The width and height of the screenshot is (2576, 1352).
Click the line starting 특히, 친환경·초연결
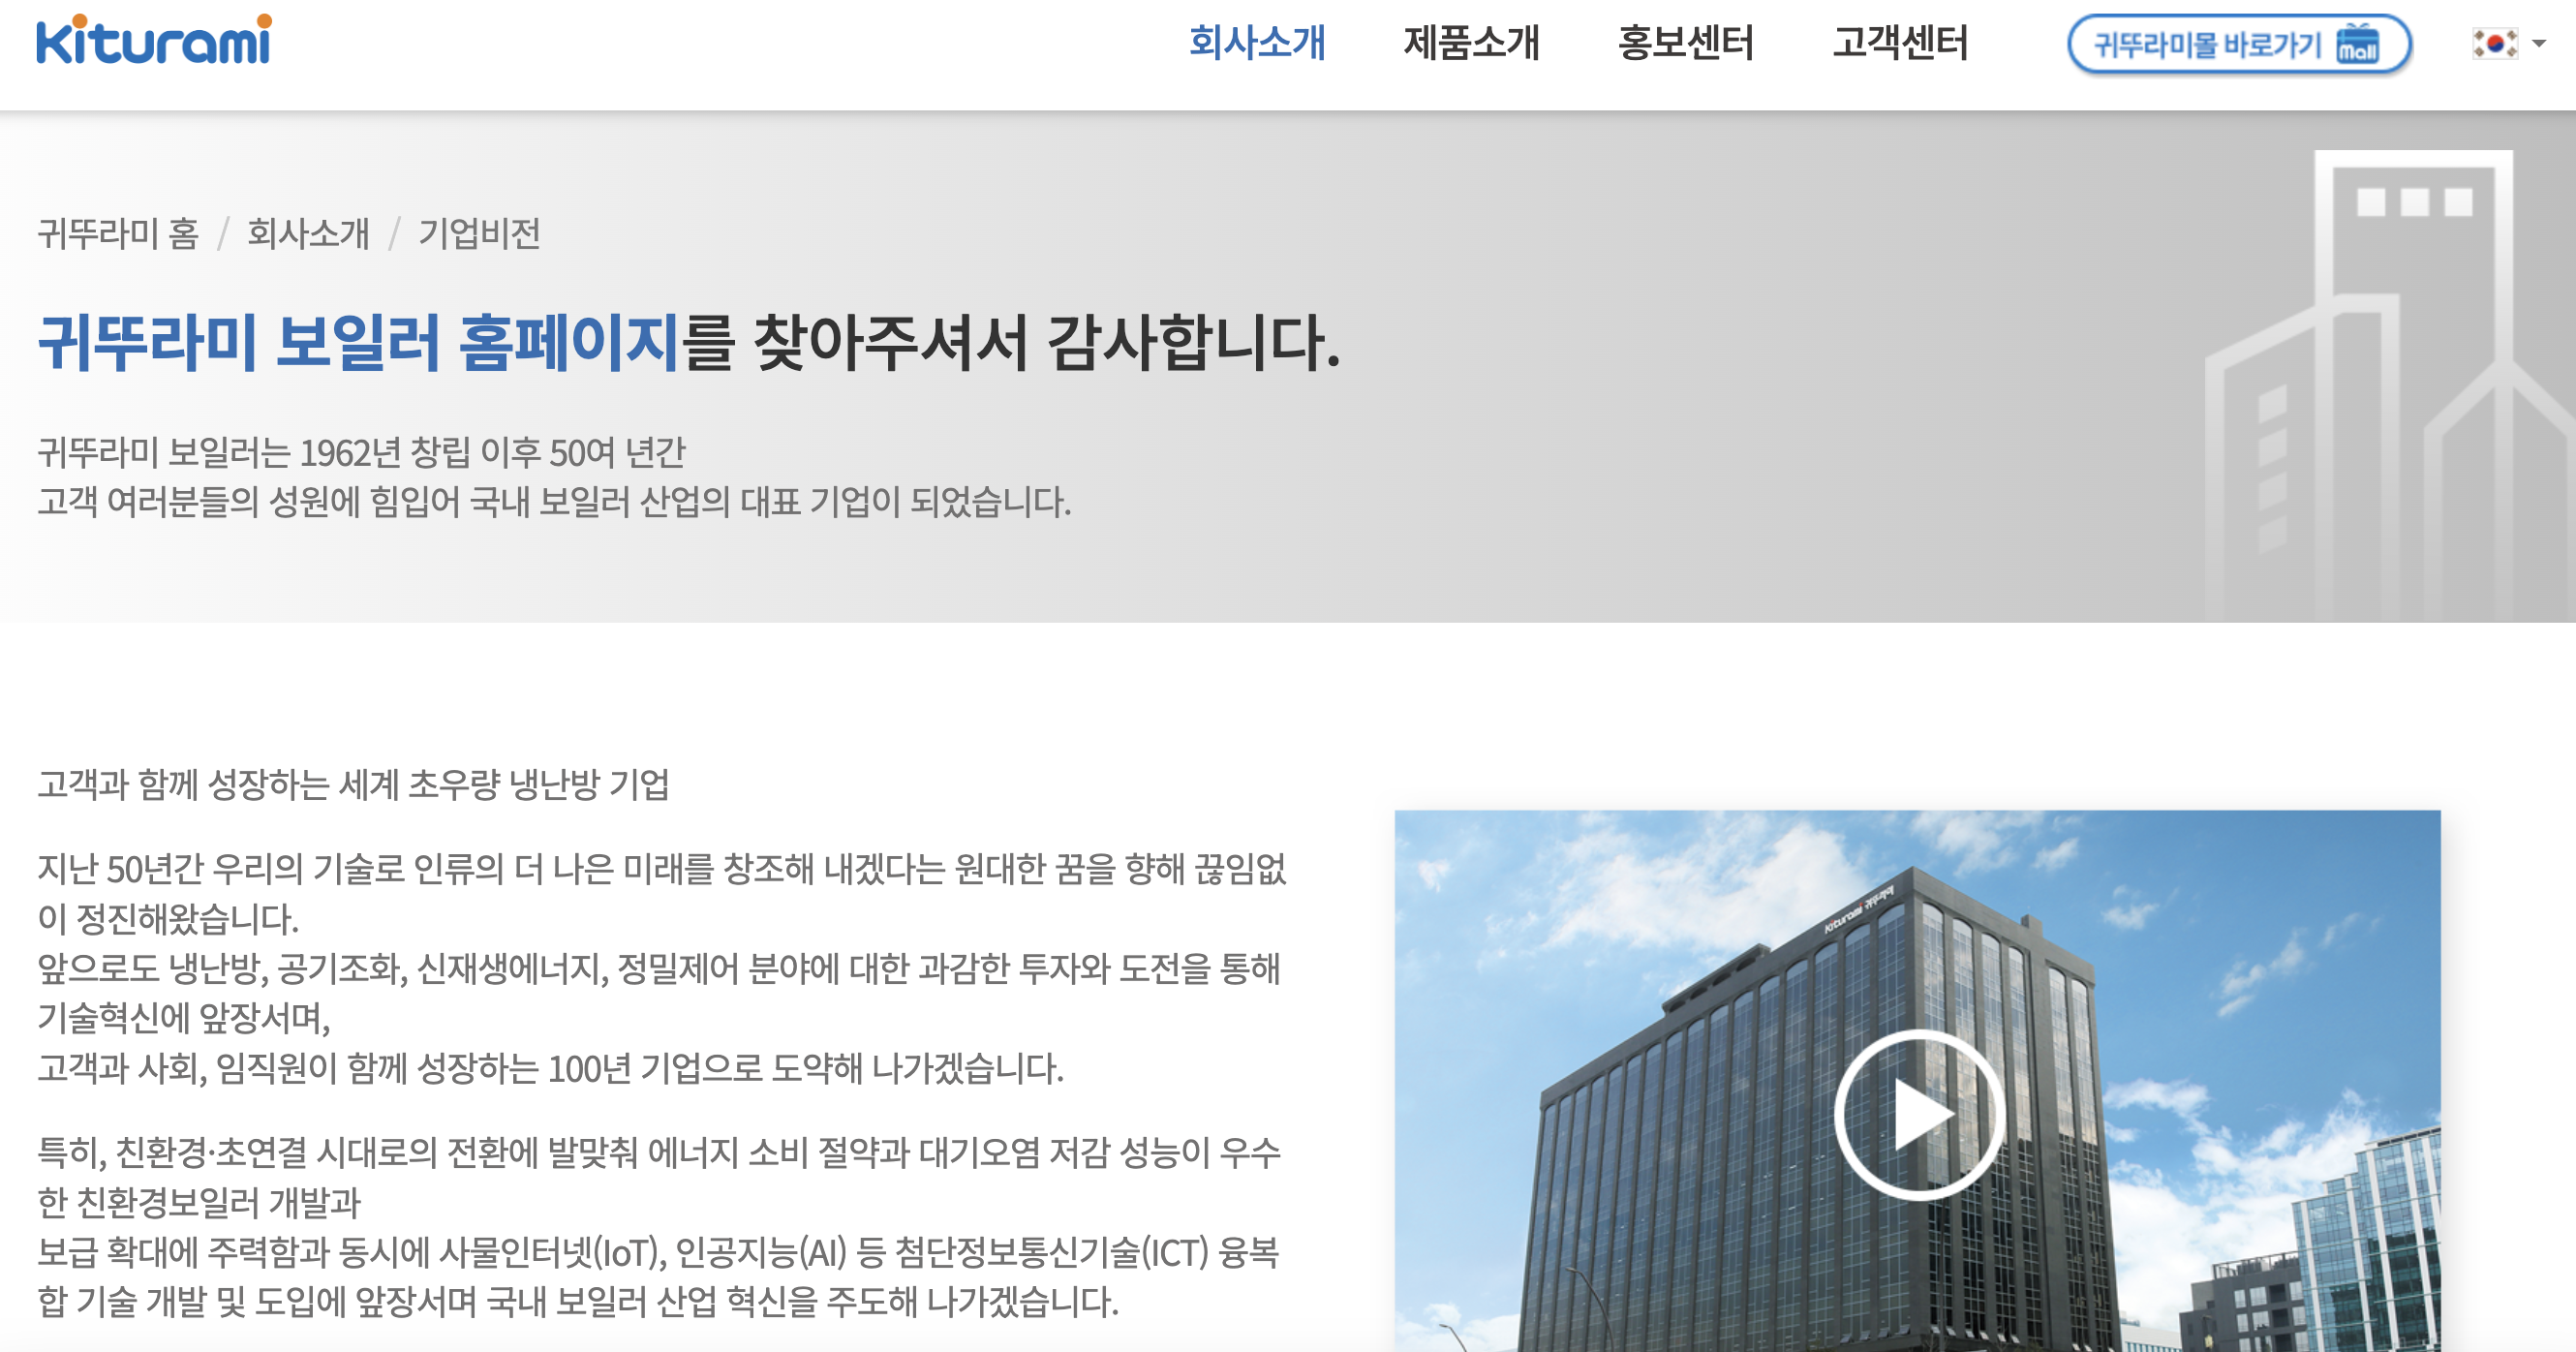659,1152
